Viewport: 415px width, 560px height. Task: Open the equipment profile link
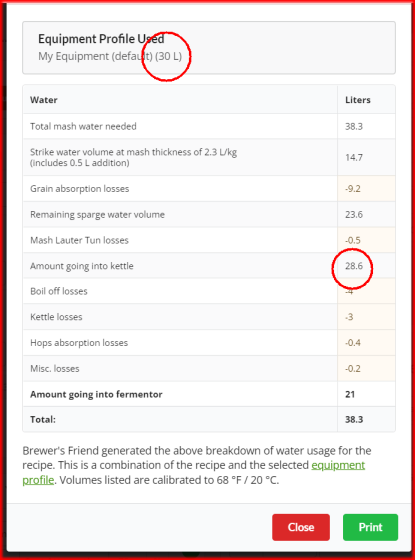(x=338, y=465)
